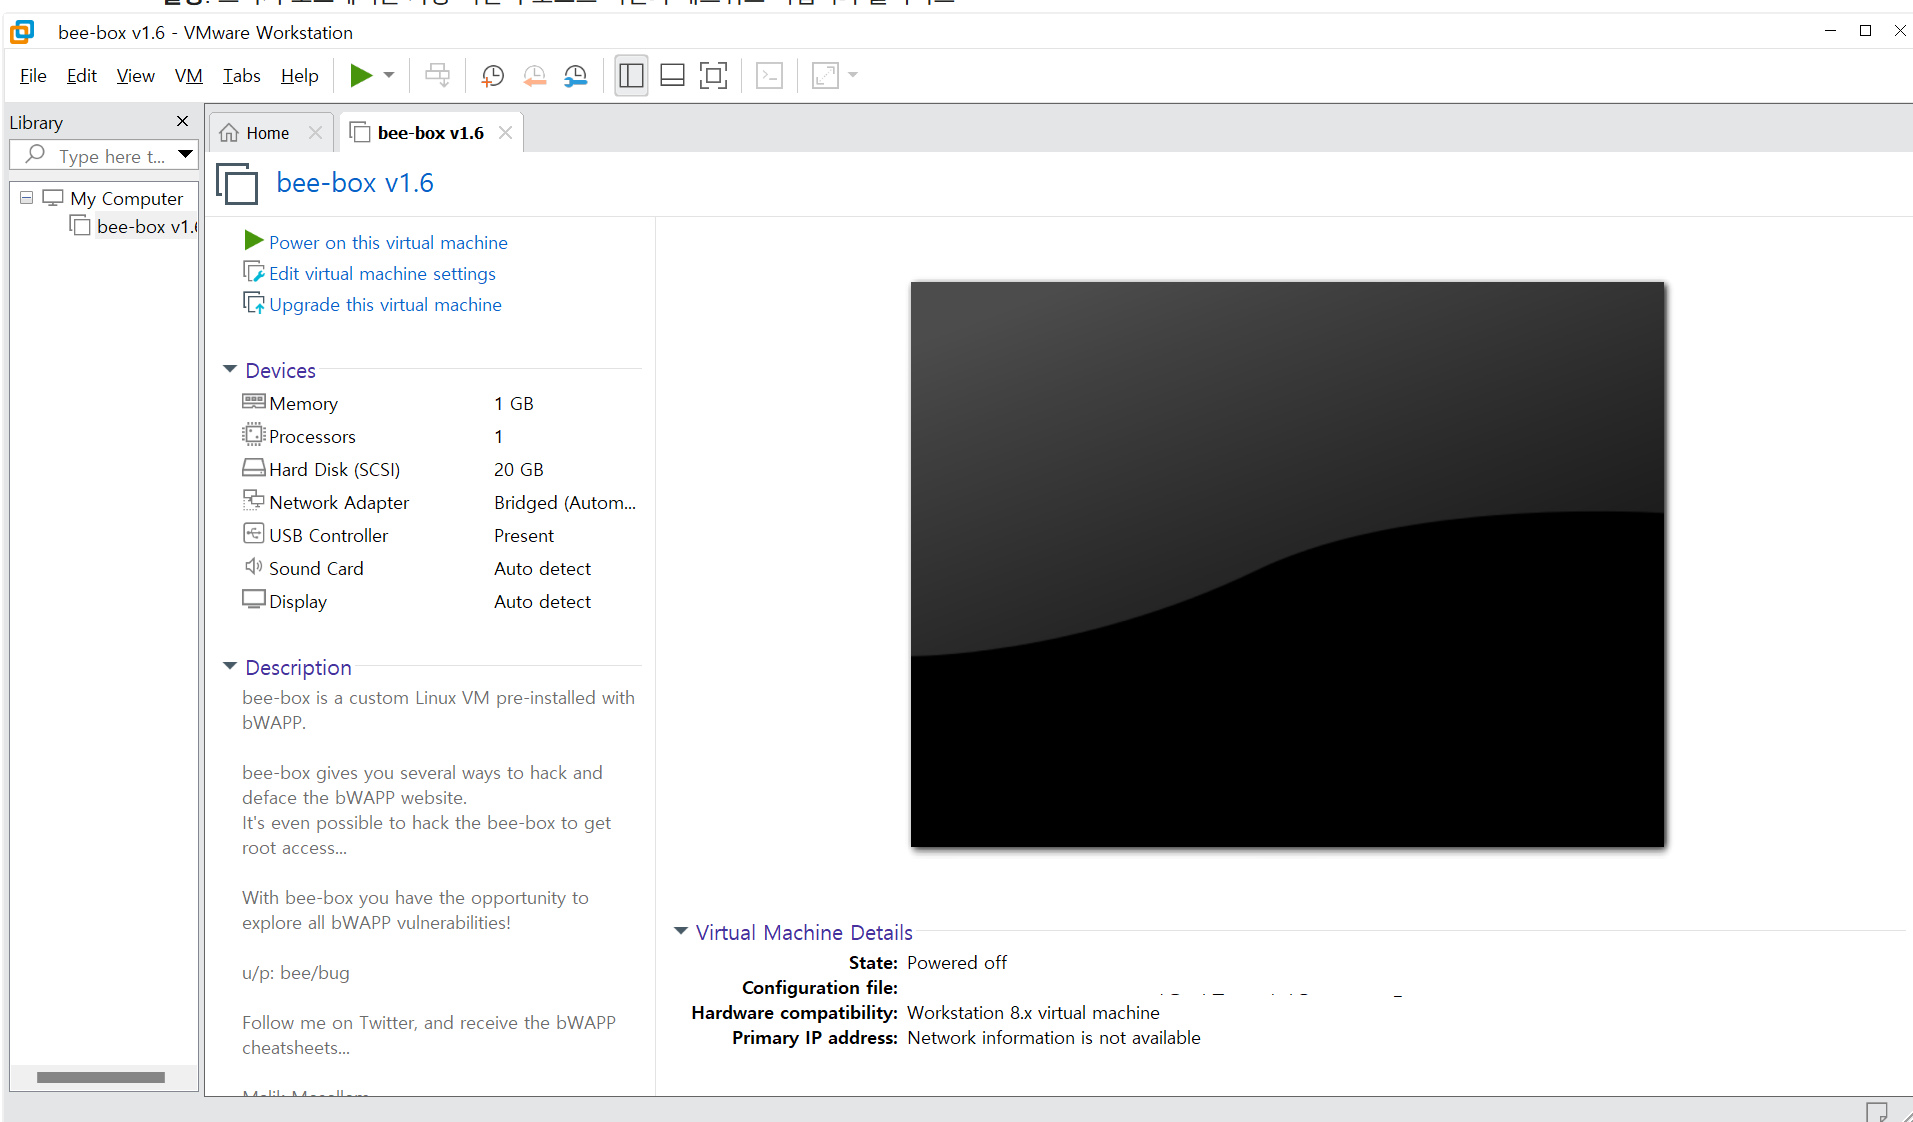This screenshot has height=1122, width=1913.
Task: Close the Home tab
Action: click(x=315, y=133)
